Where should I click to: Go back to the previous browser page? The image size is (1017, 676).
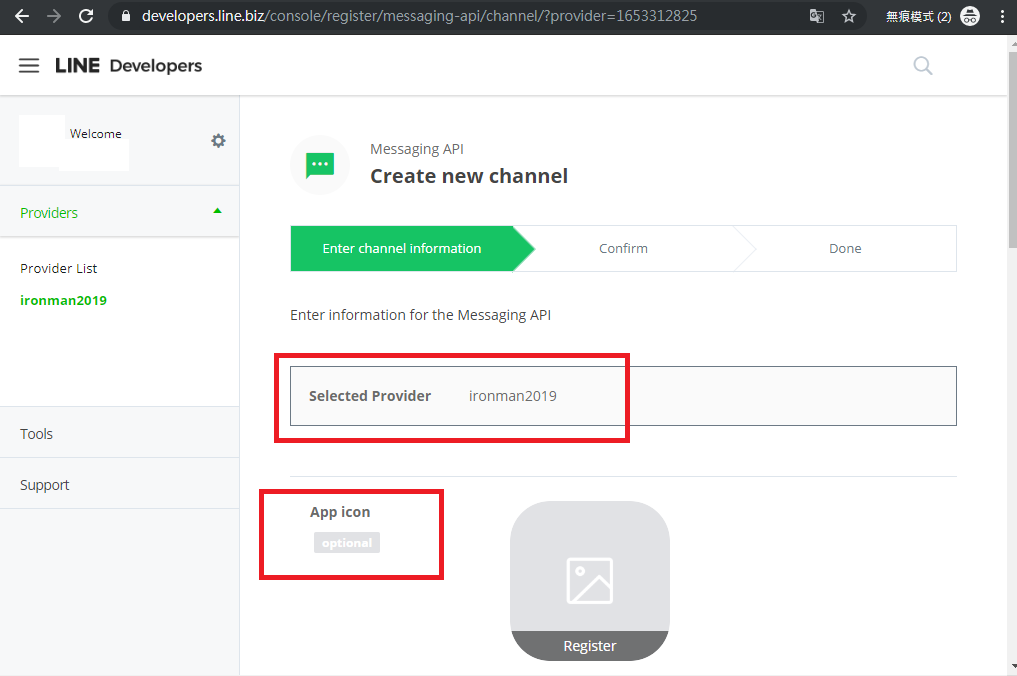[x=21, y=16]
